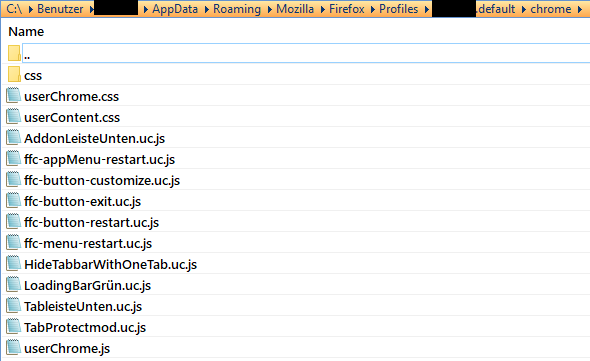Select the ffc-button-restart.uc.js file name
590x361 pixels.
[91, 222]
